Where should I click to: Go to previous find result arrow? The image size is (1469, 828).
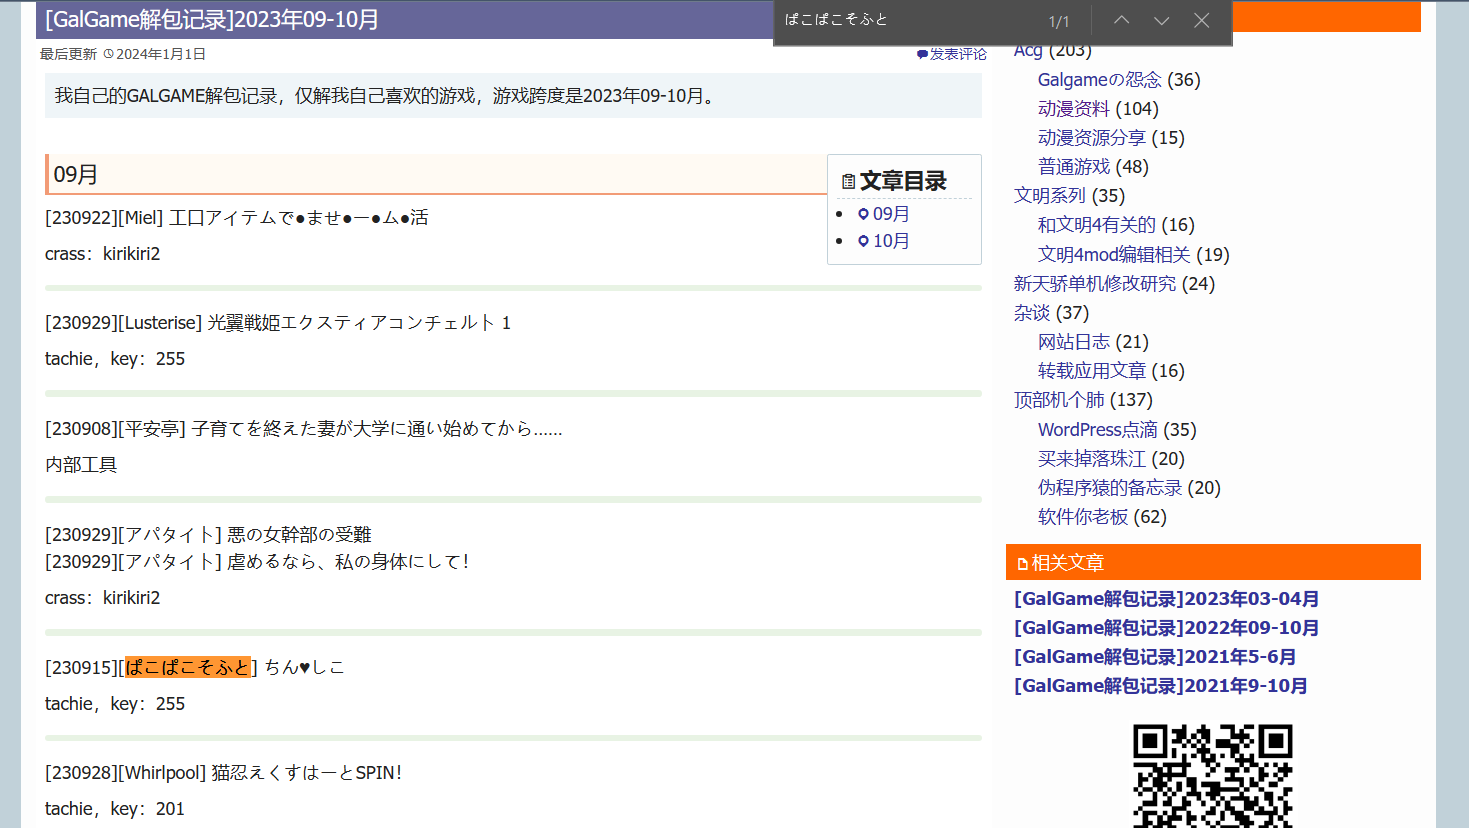tap(1121, 20)
